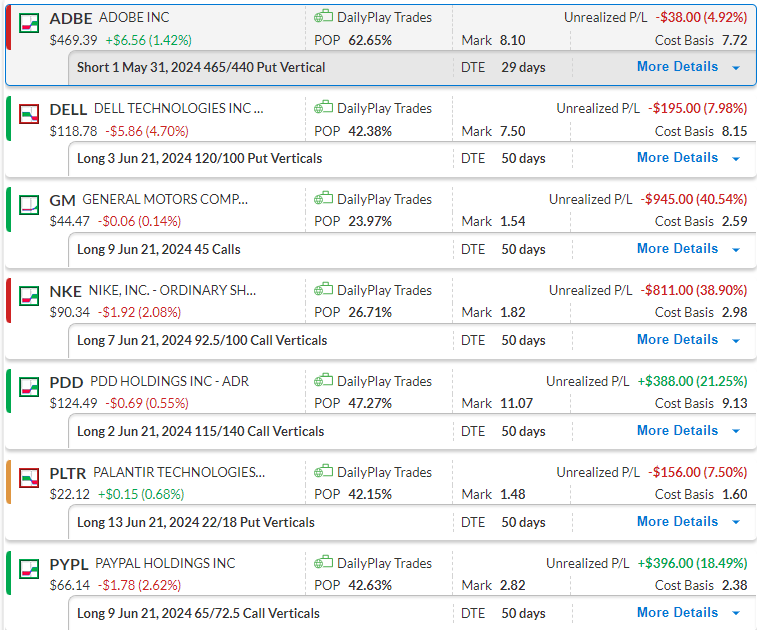
Task: Click the DailyPlay Trades icon in PYPL row
Action: pos(323,562)
